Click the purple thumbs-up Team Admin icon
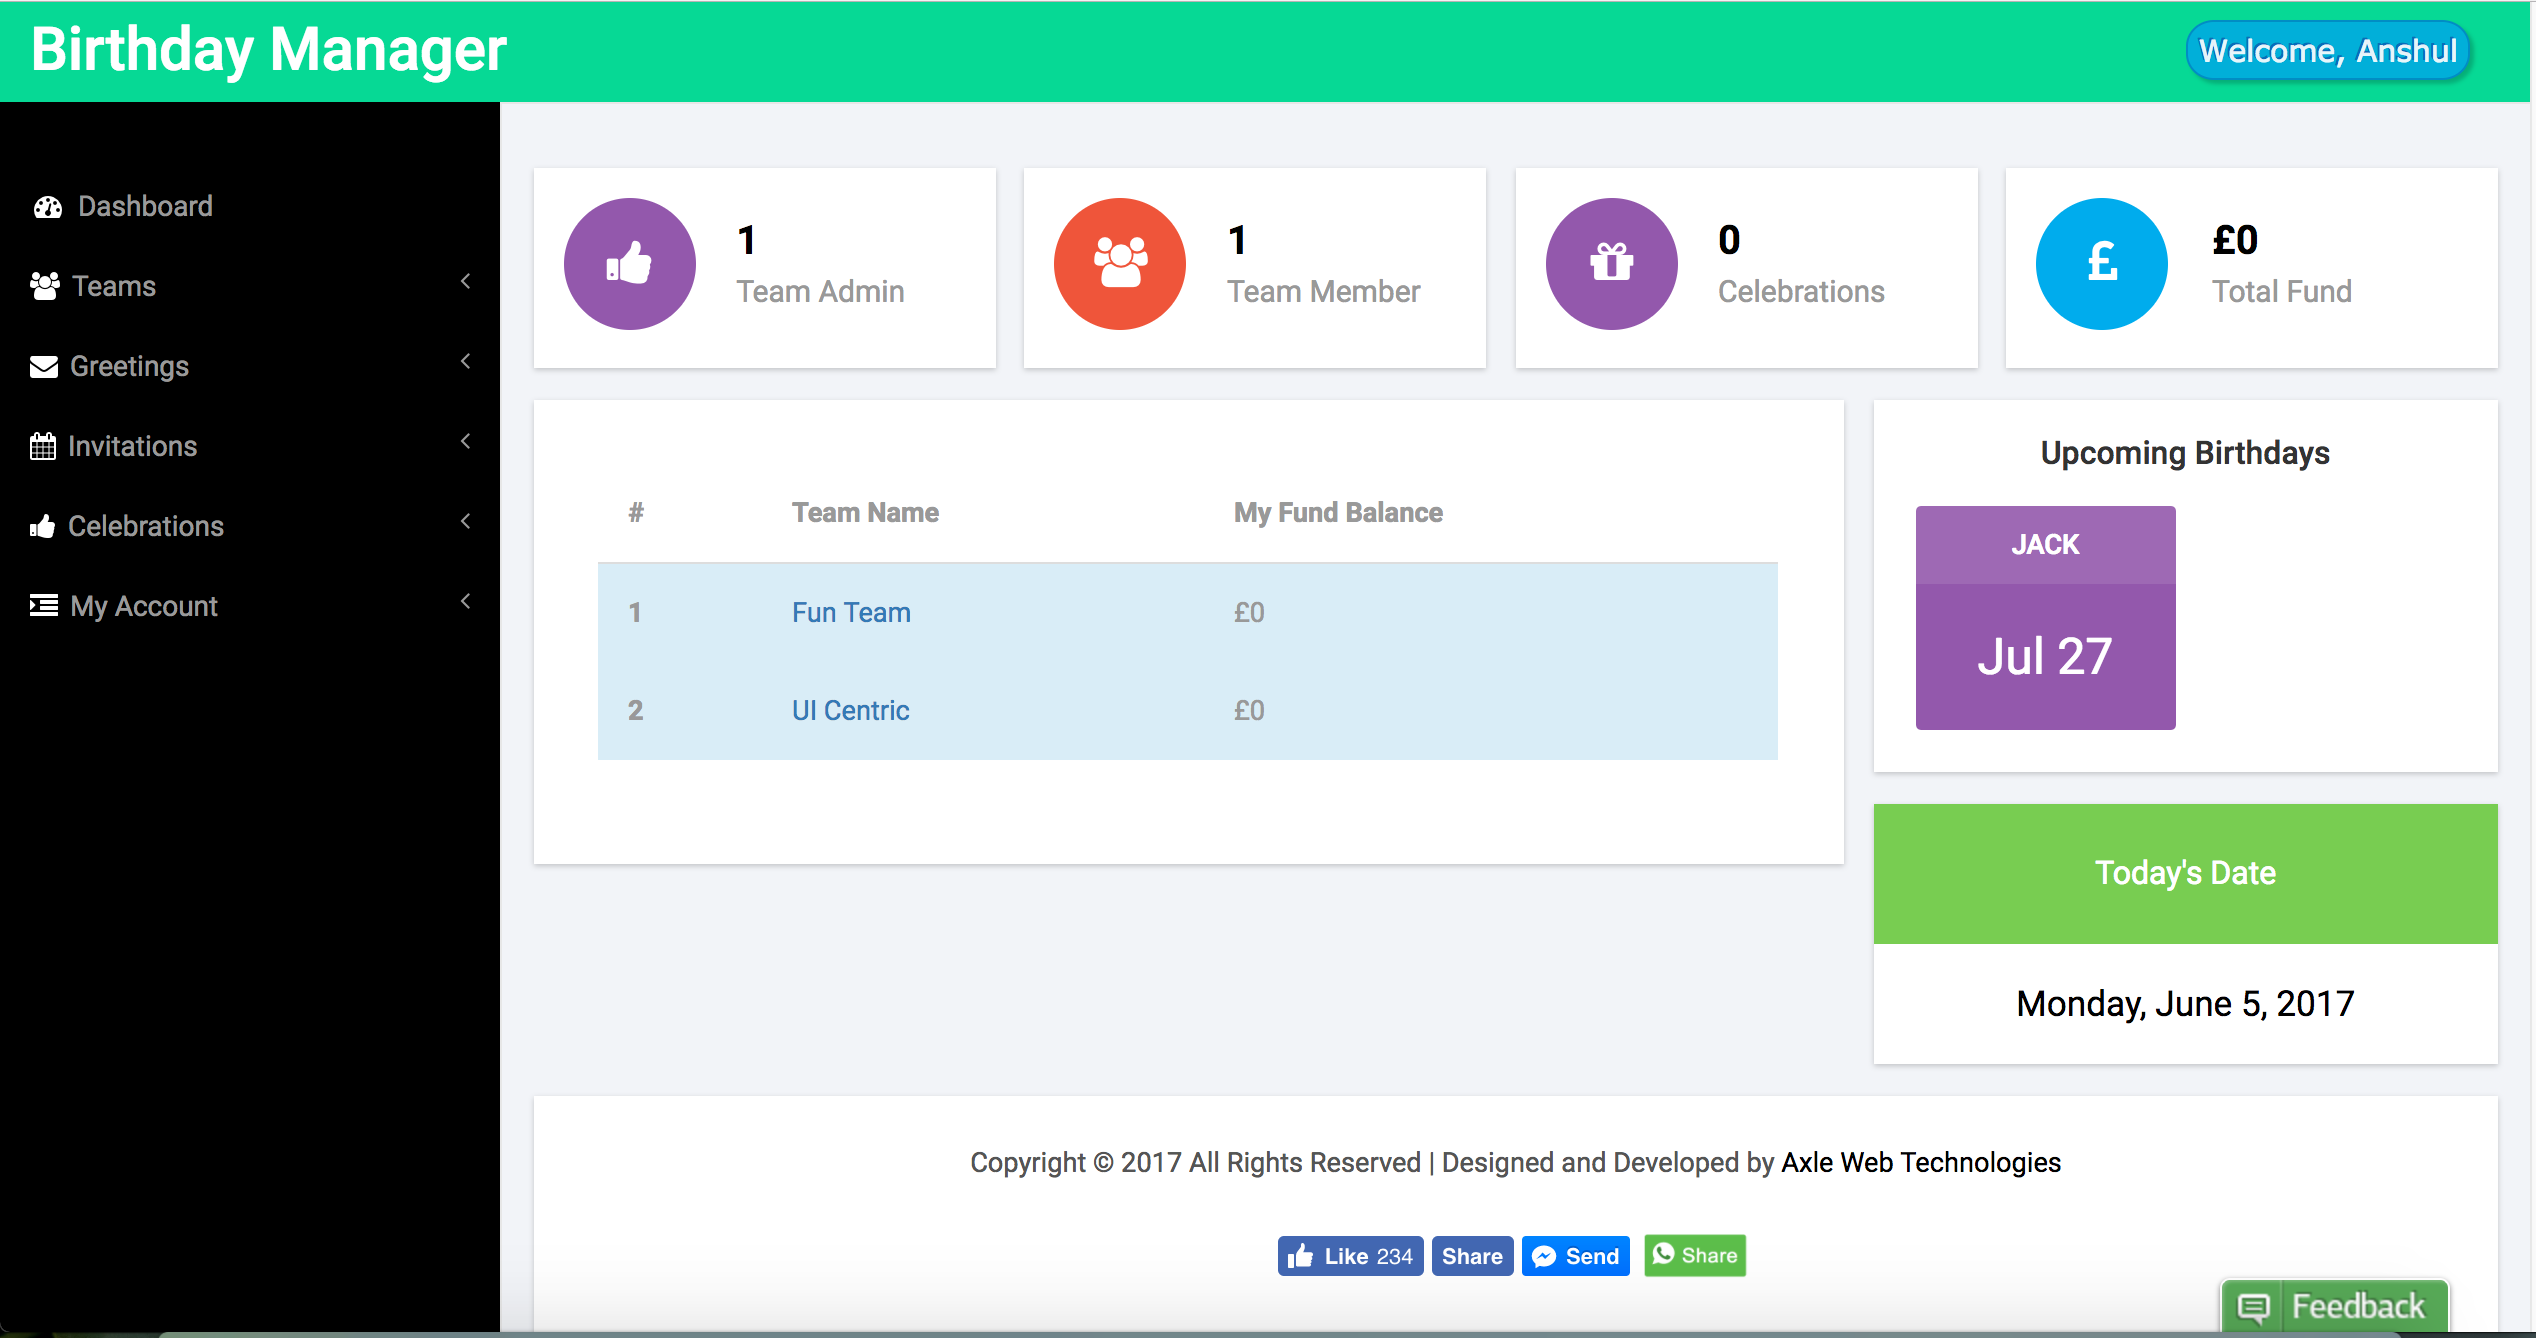This screenshot has height=1338, width=2536. click(629, 264)
